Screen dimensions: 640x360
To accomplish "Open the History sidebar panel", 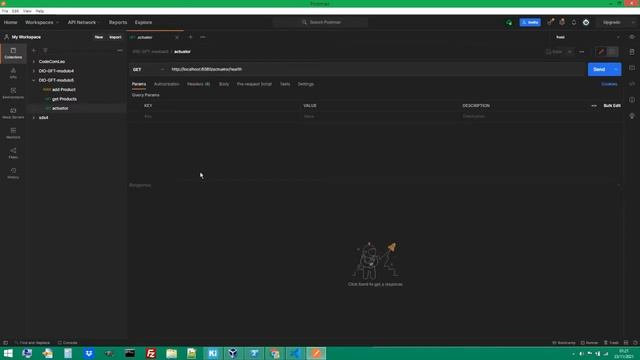I will (x=13, y=173).
